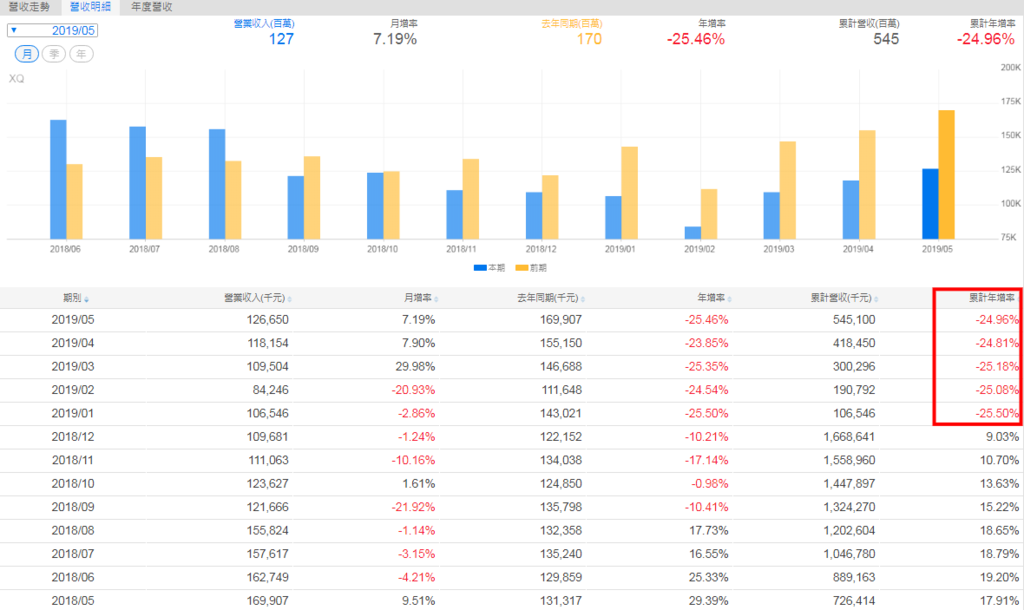Select the 月 monthly view toggle
This screenshot has width=1024, height=610.
[27, 54]
